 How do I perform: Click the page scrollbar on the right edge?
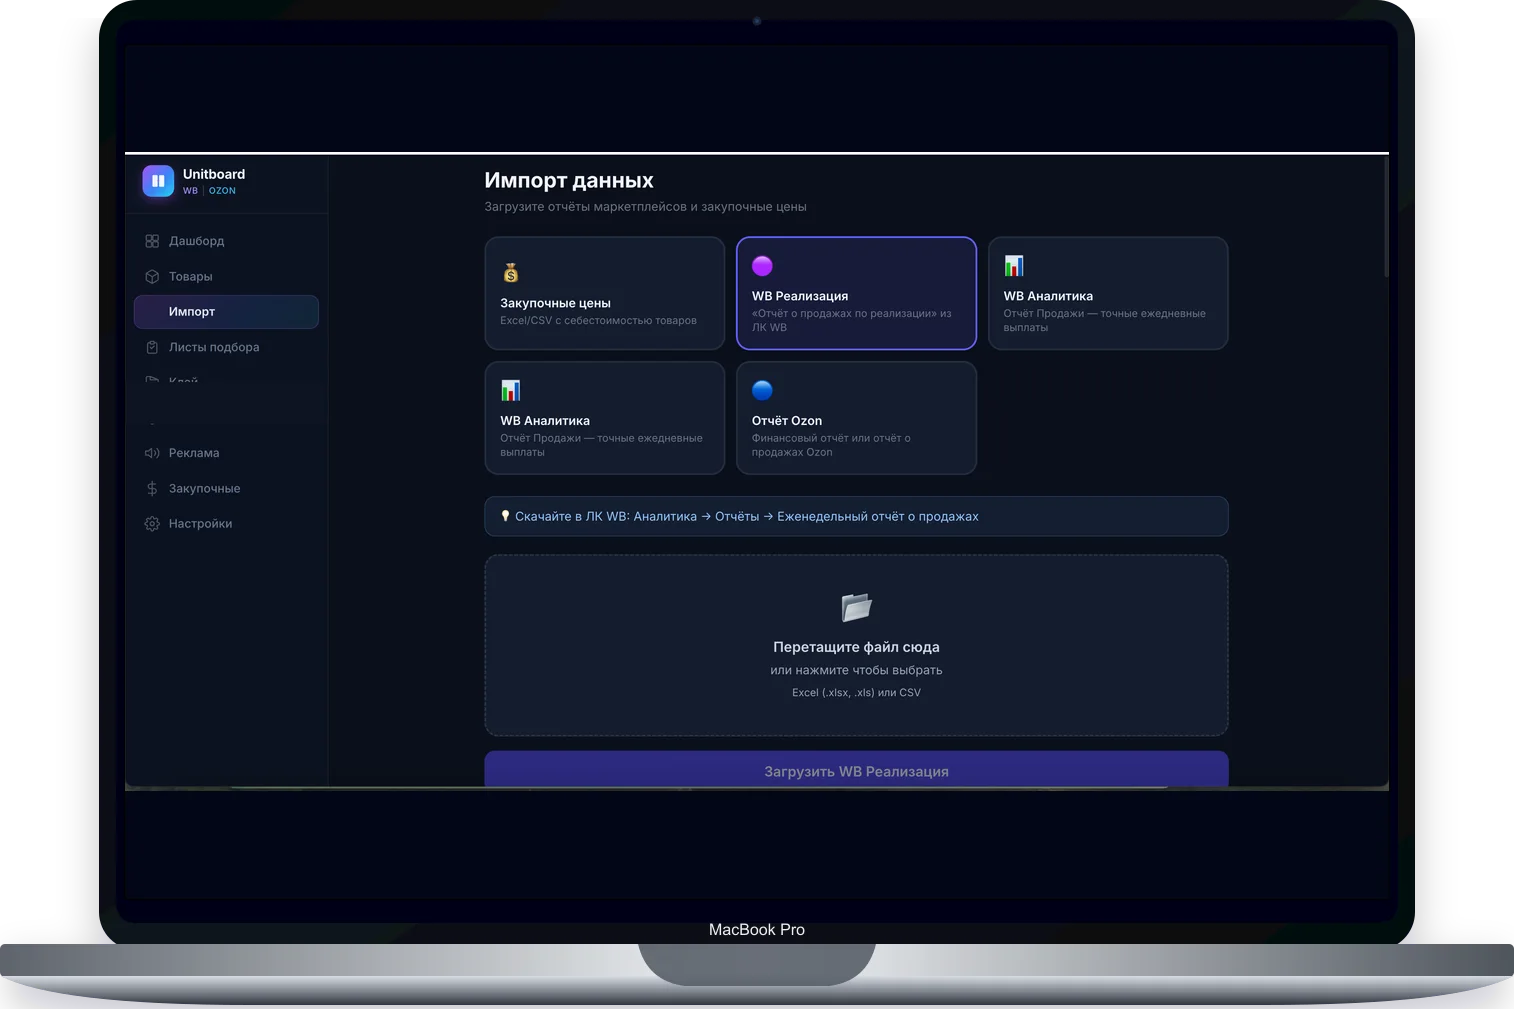coord(1386,216)
